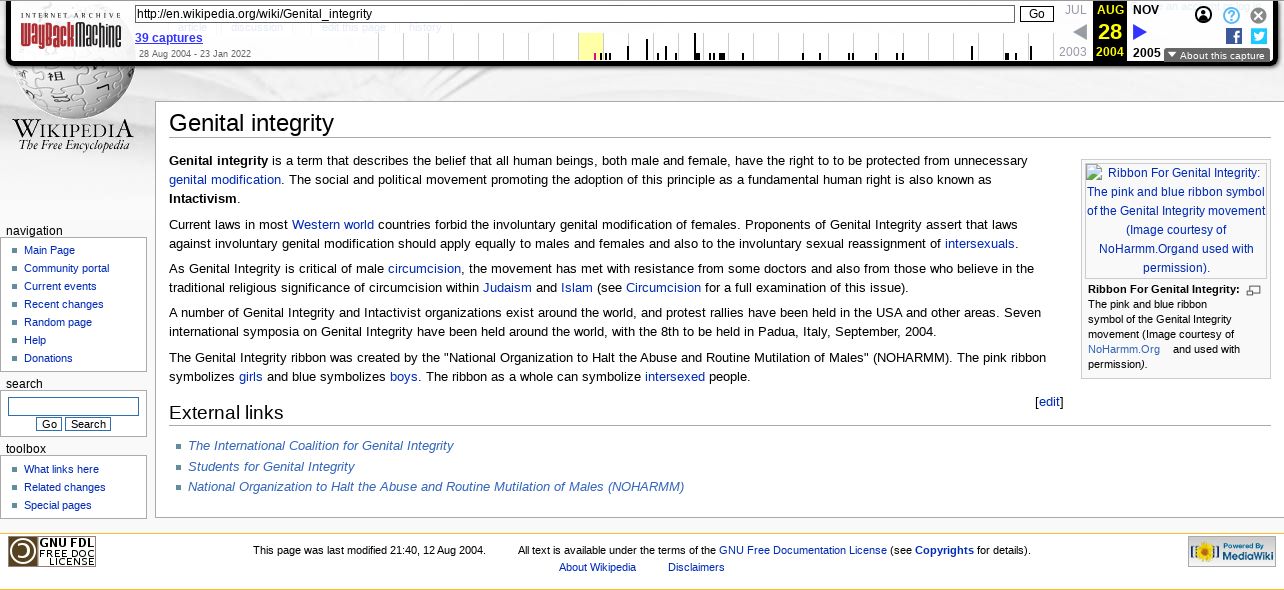Click the edit link for External links section
The width and height of the screenshot is (1284, 590).
(1049, 402)
